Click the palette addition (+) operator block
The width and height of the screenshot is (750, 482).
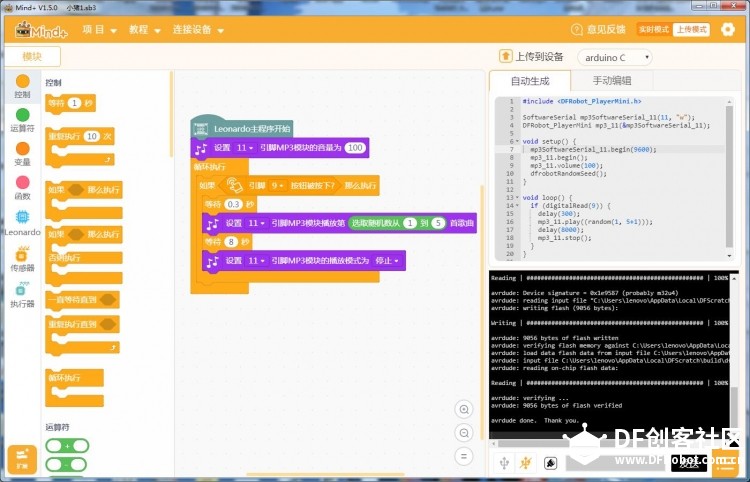tap(67, 446)
